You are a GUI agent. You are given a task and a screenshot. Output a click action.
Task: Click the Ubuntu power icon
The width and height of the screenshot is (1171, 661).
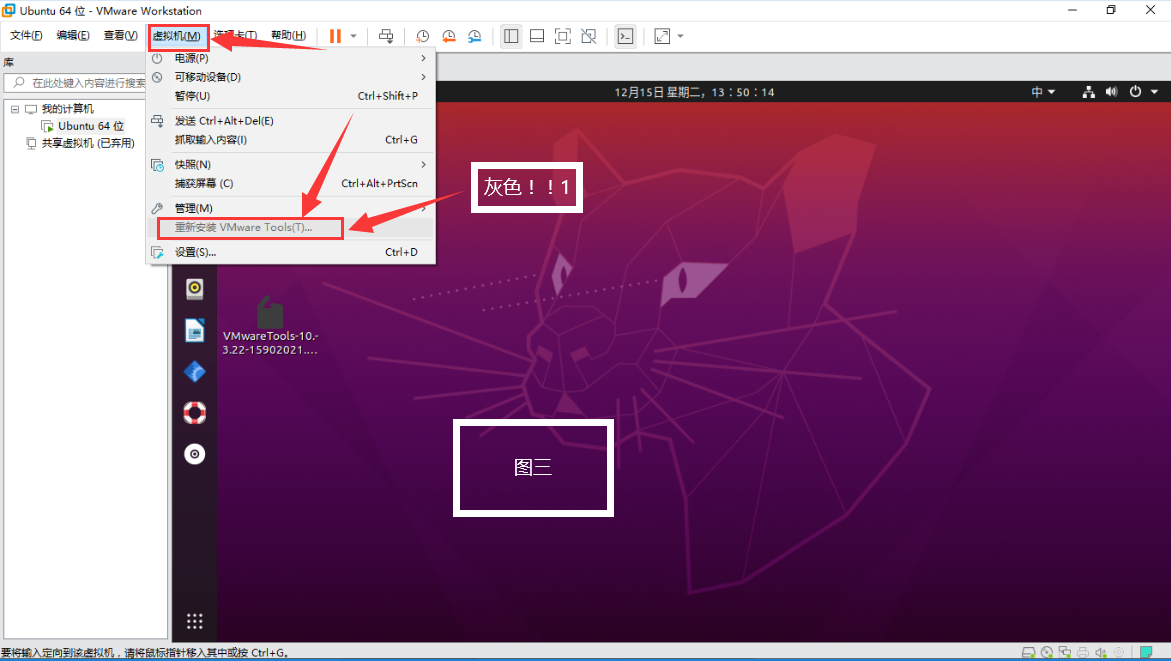(x=1135, y=92)
